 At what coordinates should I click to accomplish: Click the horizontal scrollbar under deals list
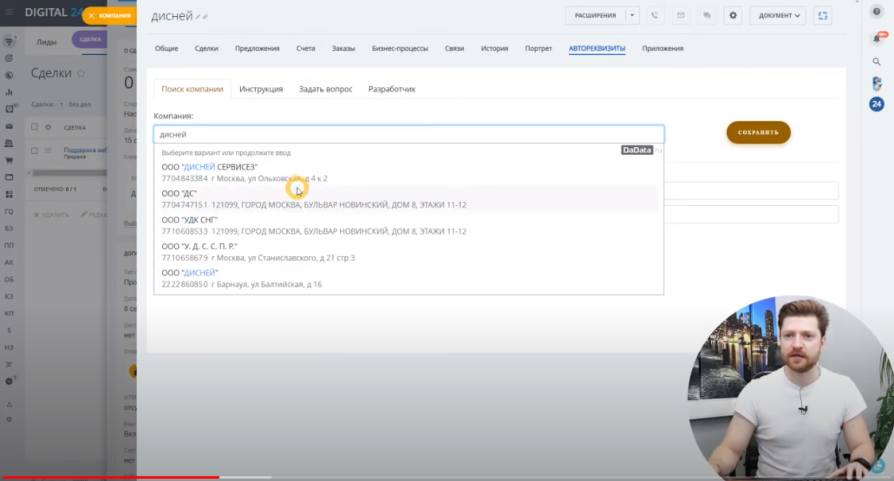point(69,173)
